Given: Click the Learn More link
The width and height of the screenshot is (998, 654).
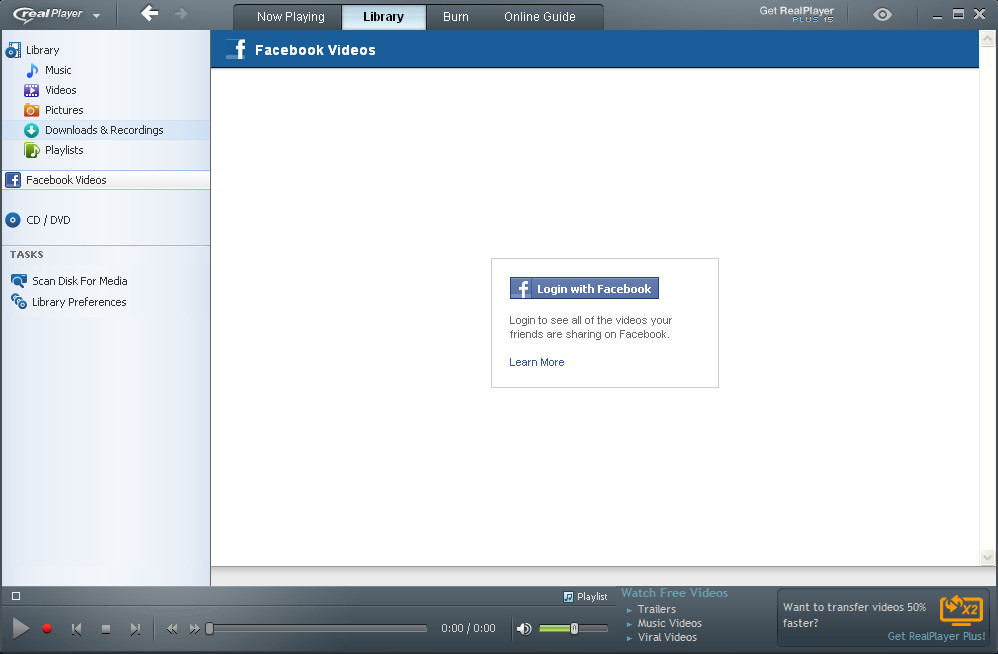Looking at the screenshot, I should tap(537, 362).
